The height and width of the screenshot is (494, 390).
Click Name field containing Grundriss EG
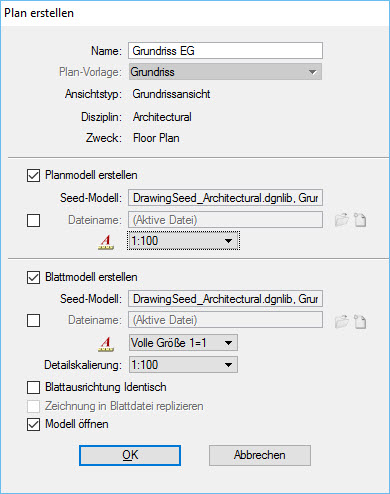(x=225, y=51)
